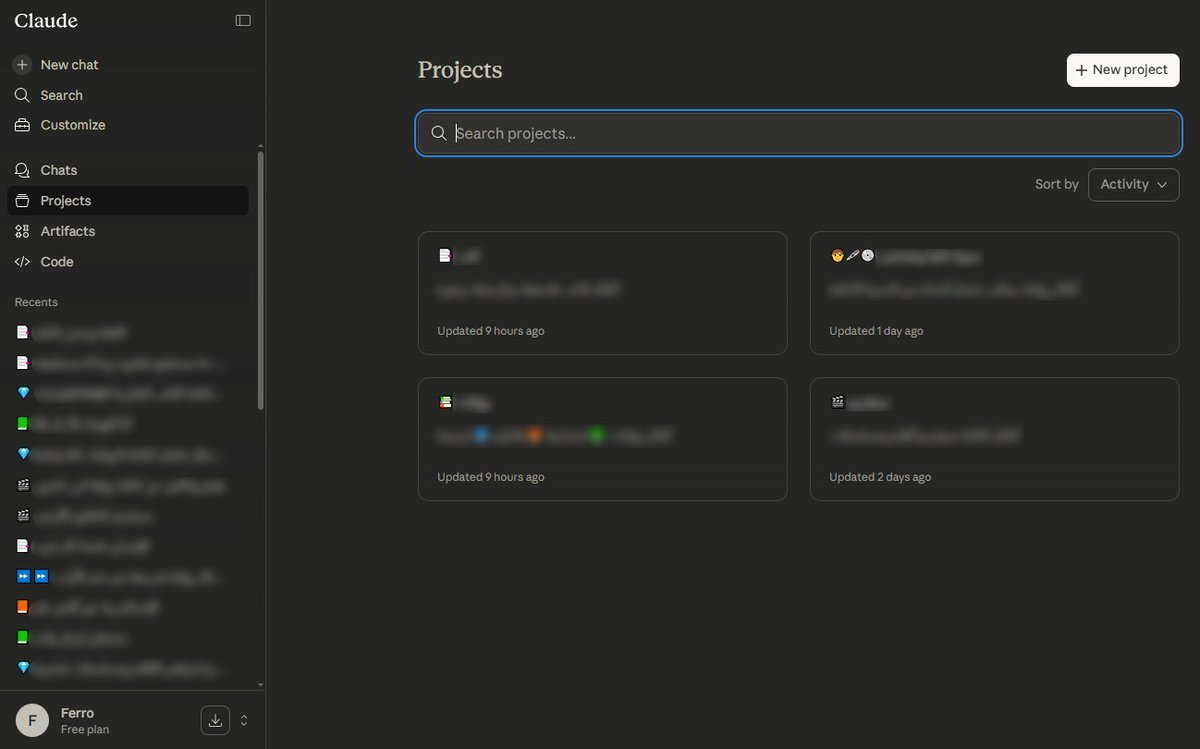Open the Chats section in the sidebar
1200x749 pixels.
[x=127, y=170]
